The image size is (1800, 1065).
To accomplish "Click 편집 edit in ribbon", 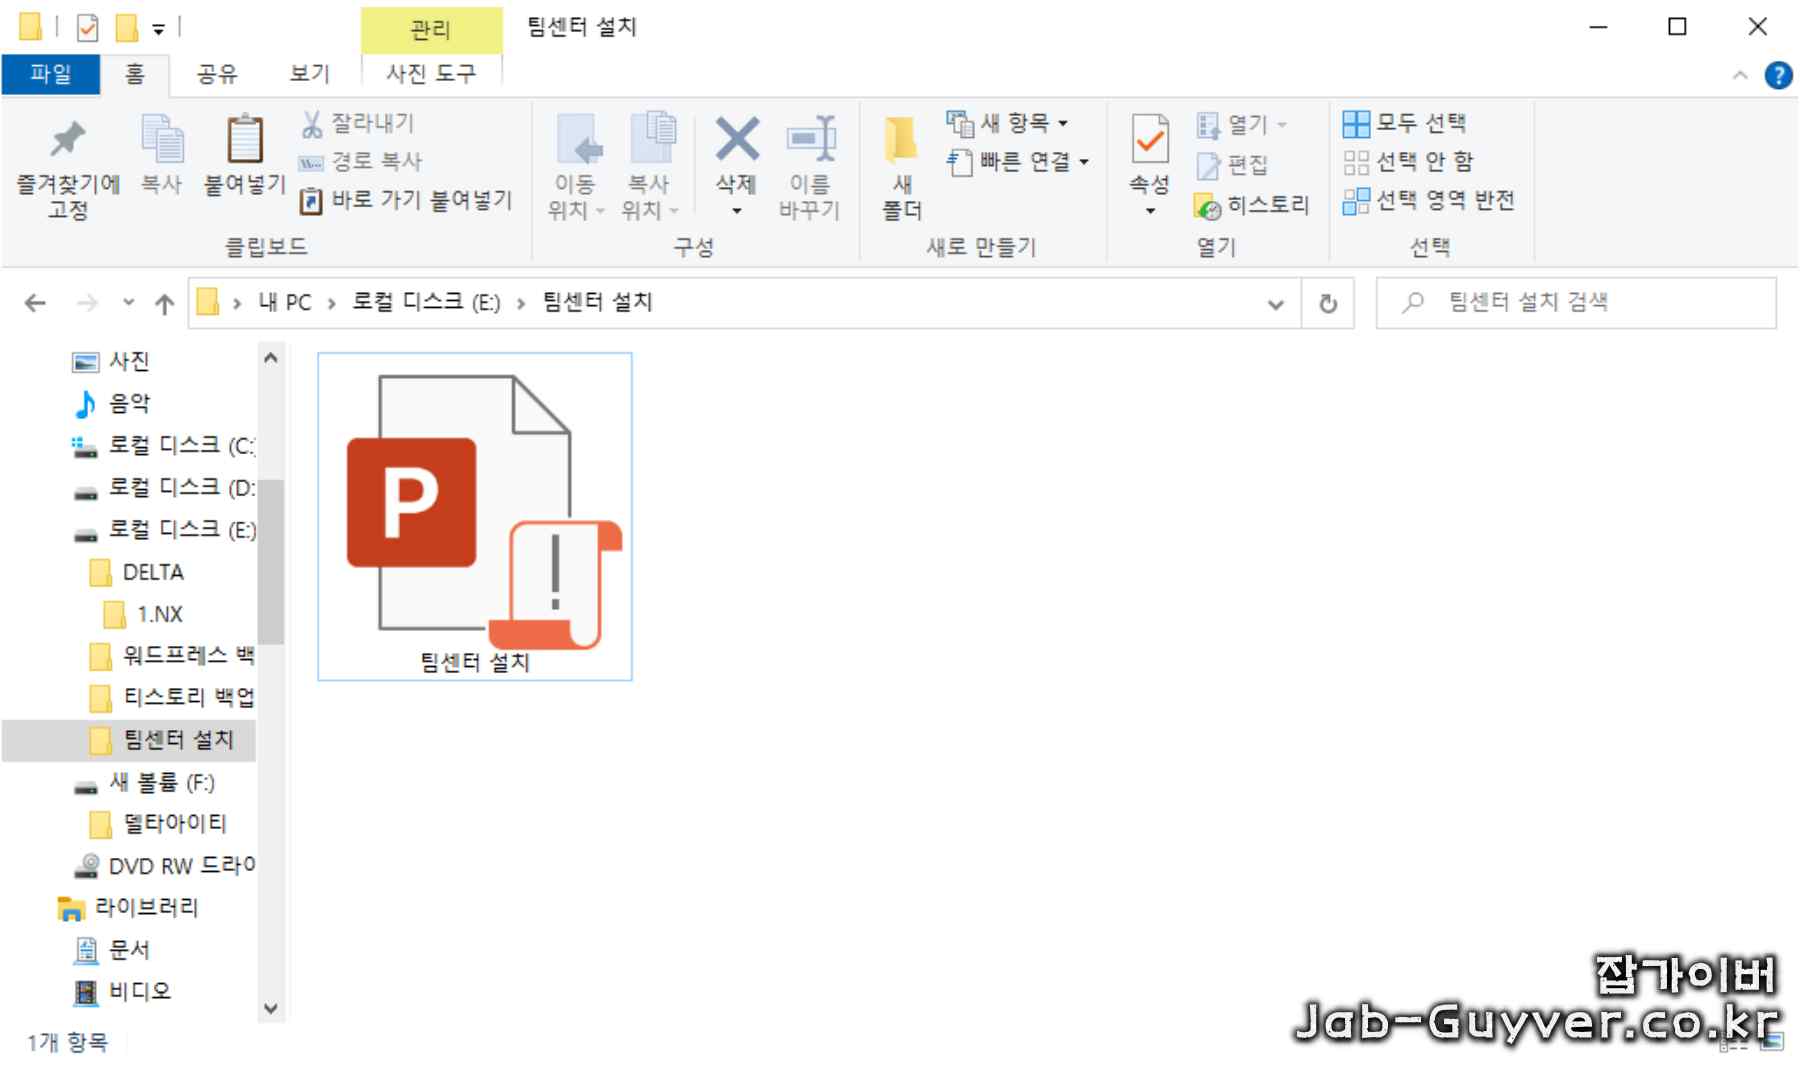I will [x=1232, y=164].
